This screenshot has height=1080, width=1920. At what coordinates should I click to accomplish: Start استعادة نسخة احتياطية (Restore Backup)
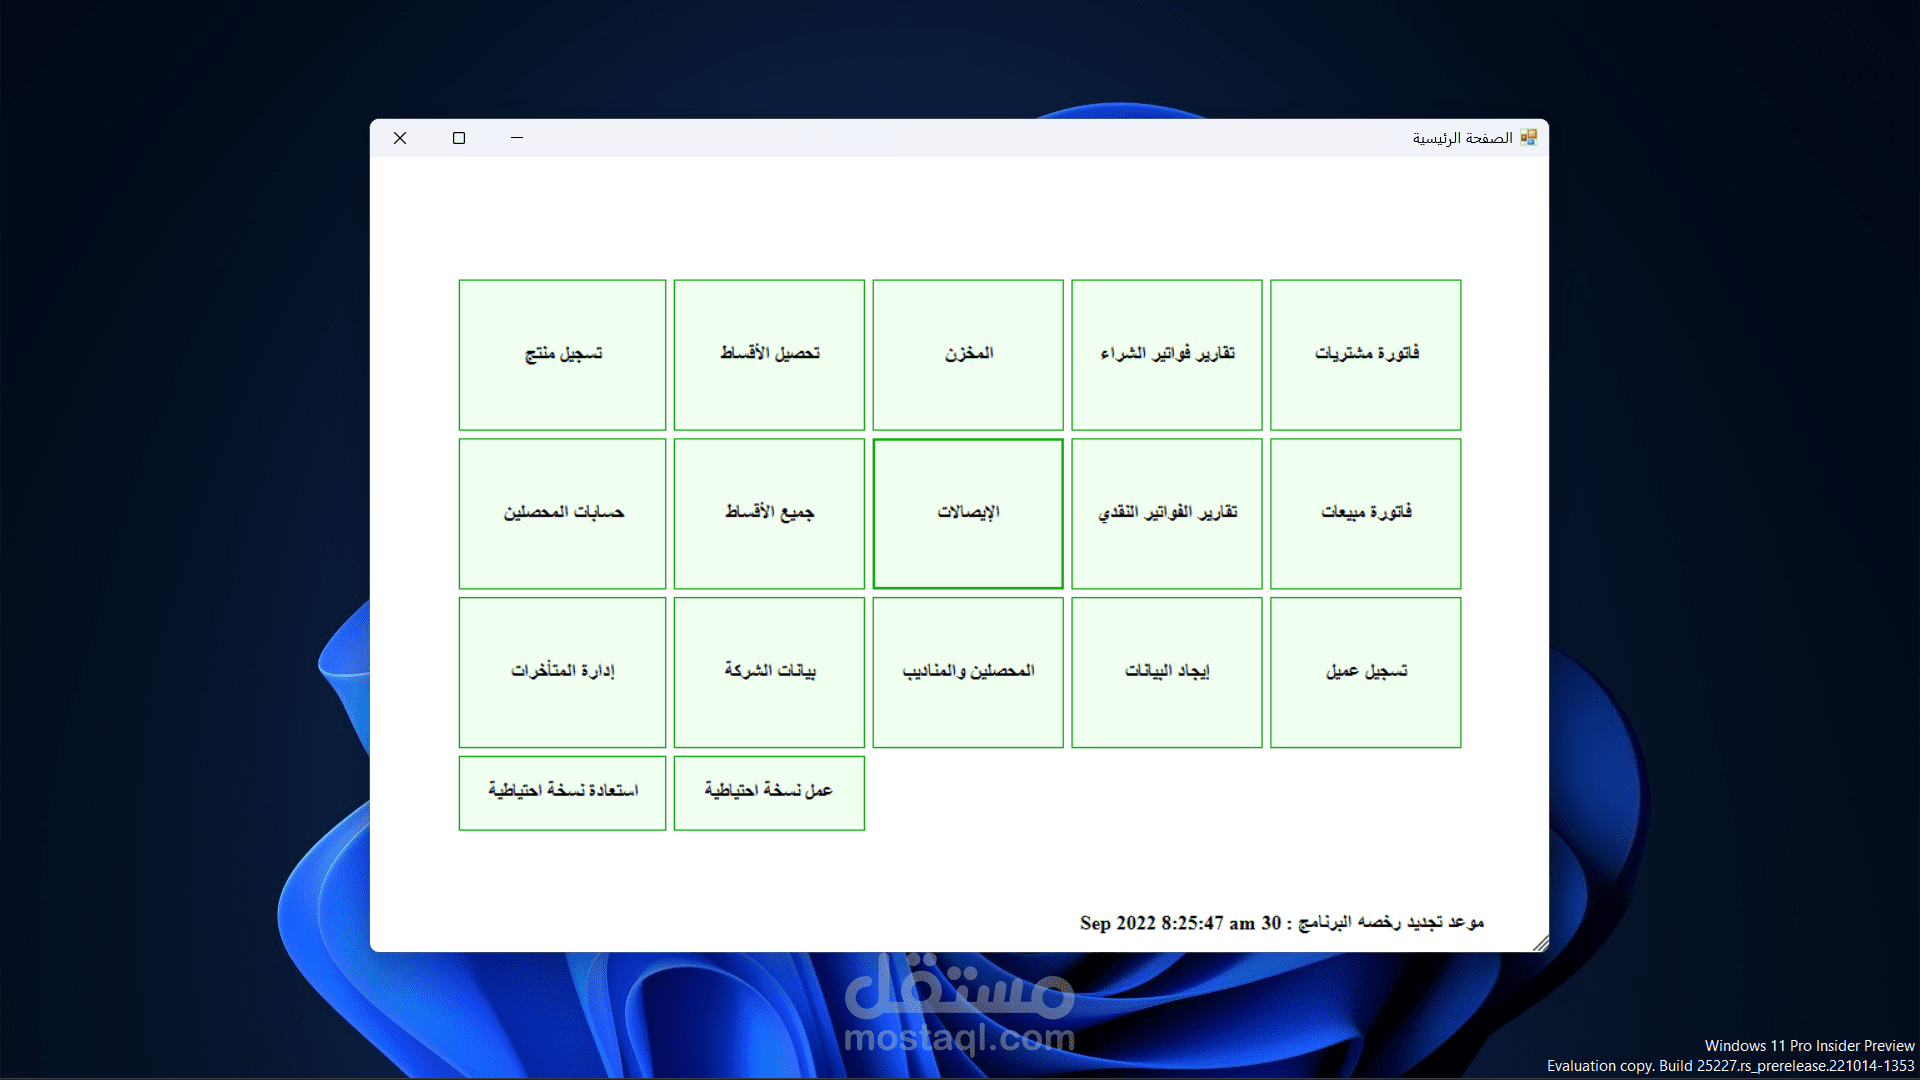[562, 792]
